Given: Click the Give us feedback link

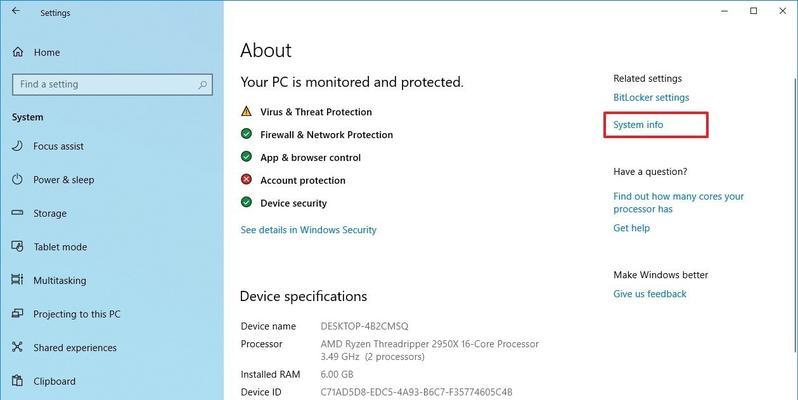Looking at the screenshot, I should [649, 294].
